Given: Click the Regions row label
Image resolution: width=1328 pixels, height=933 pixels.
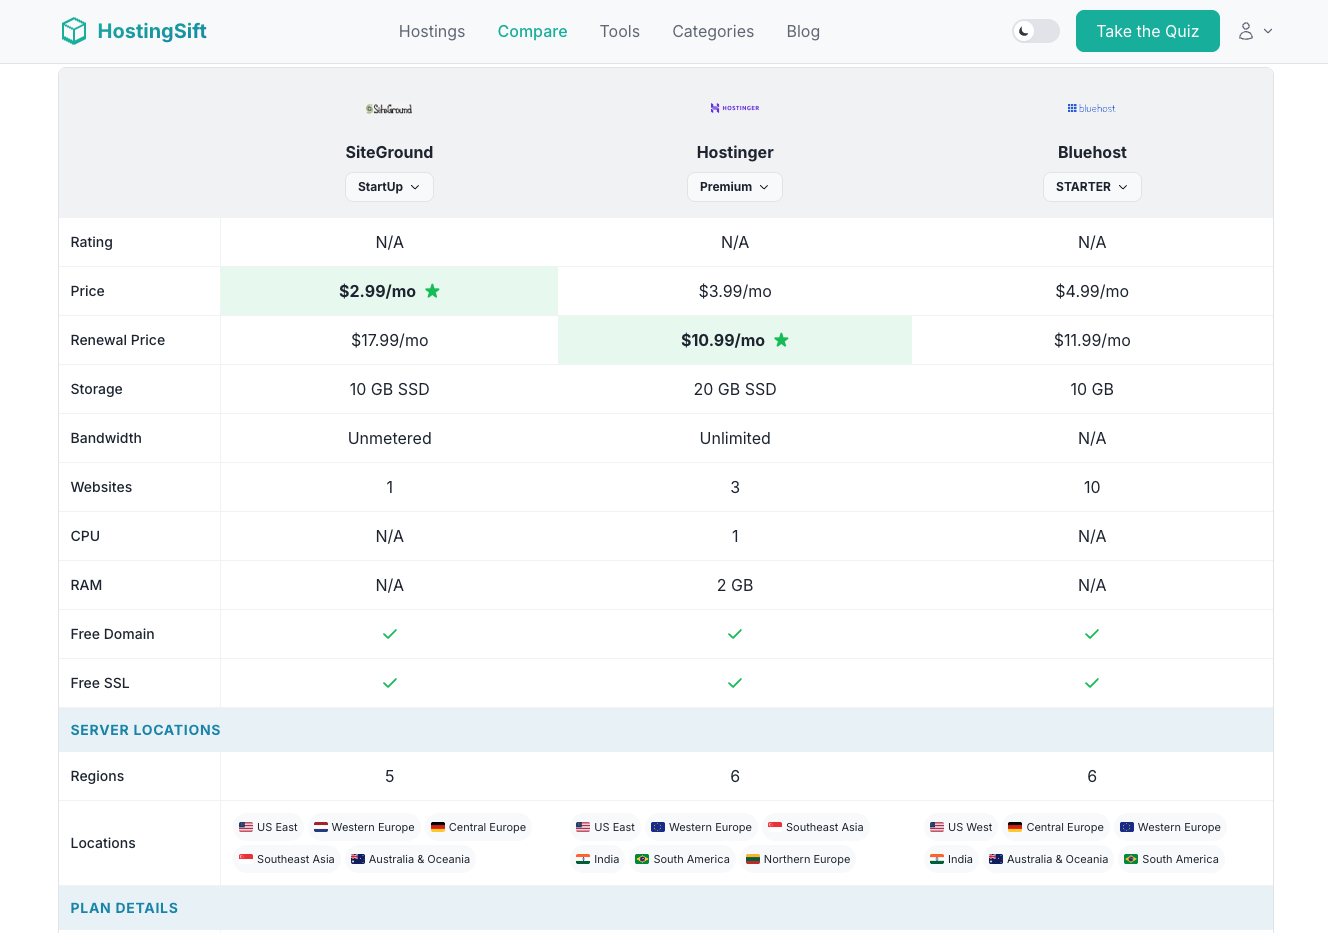Looking at the screenshot, I should click(97, 776).
